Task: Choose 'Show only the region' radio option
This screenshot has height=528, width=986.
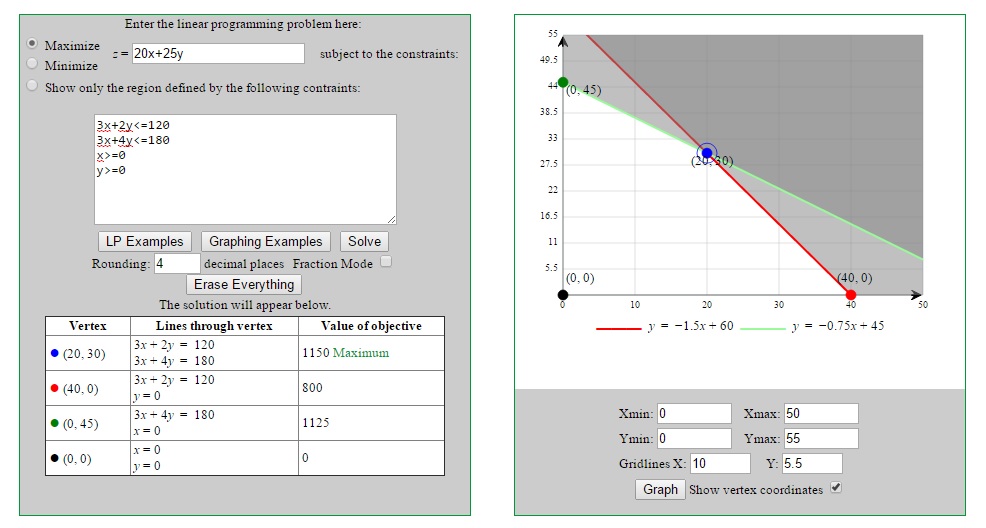Action: click(33, 87)
